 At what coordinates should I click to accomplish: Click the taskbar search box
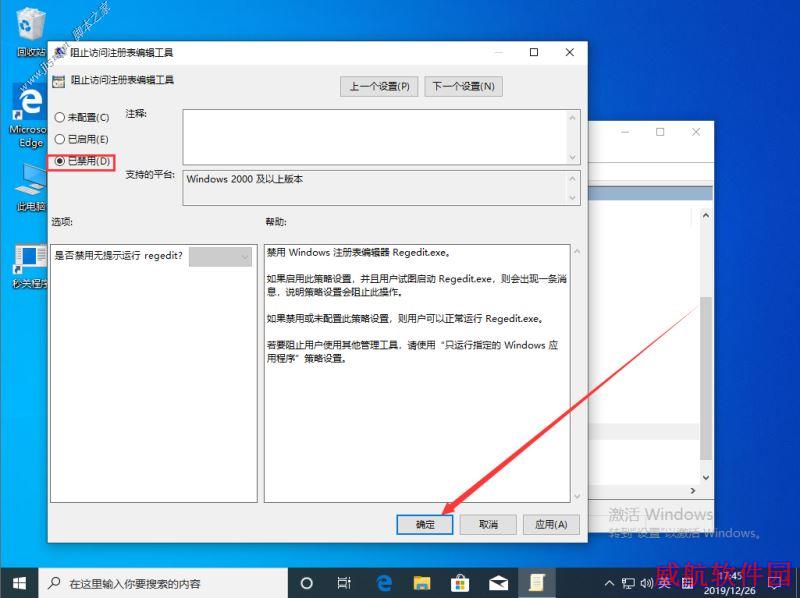coord(163,583)
